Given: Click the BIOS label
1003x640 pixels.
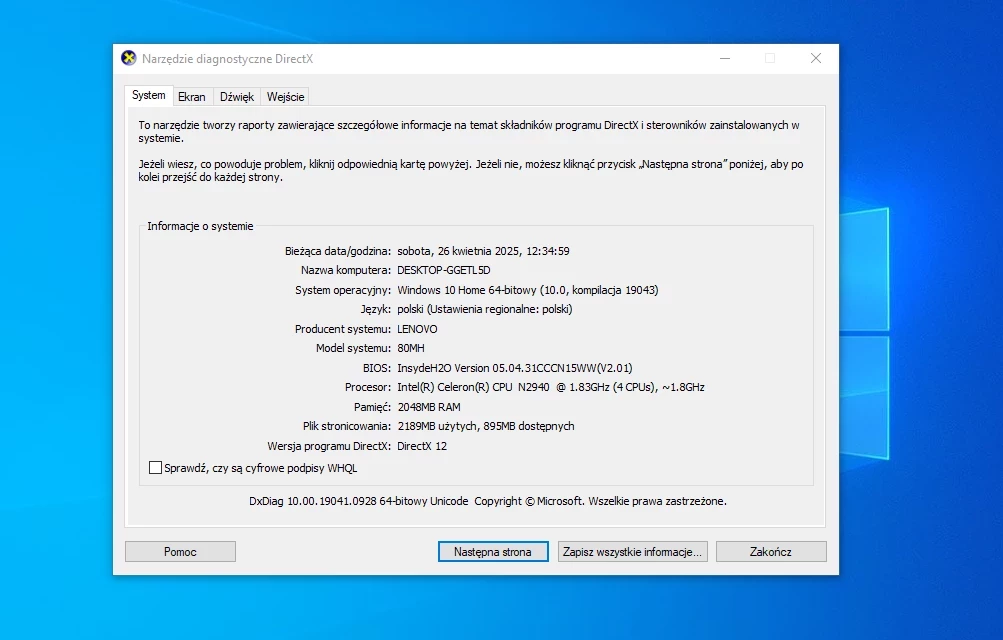Looking at the screenshot, I should click(x=377, y=368).
